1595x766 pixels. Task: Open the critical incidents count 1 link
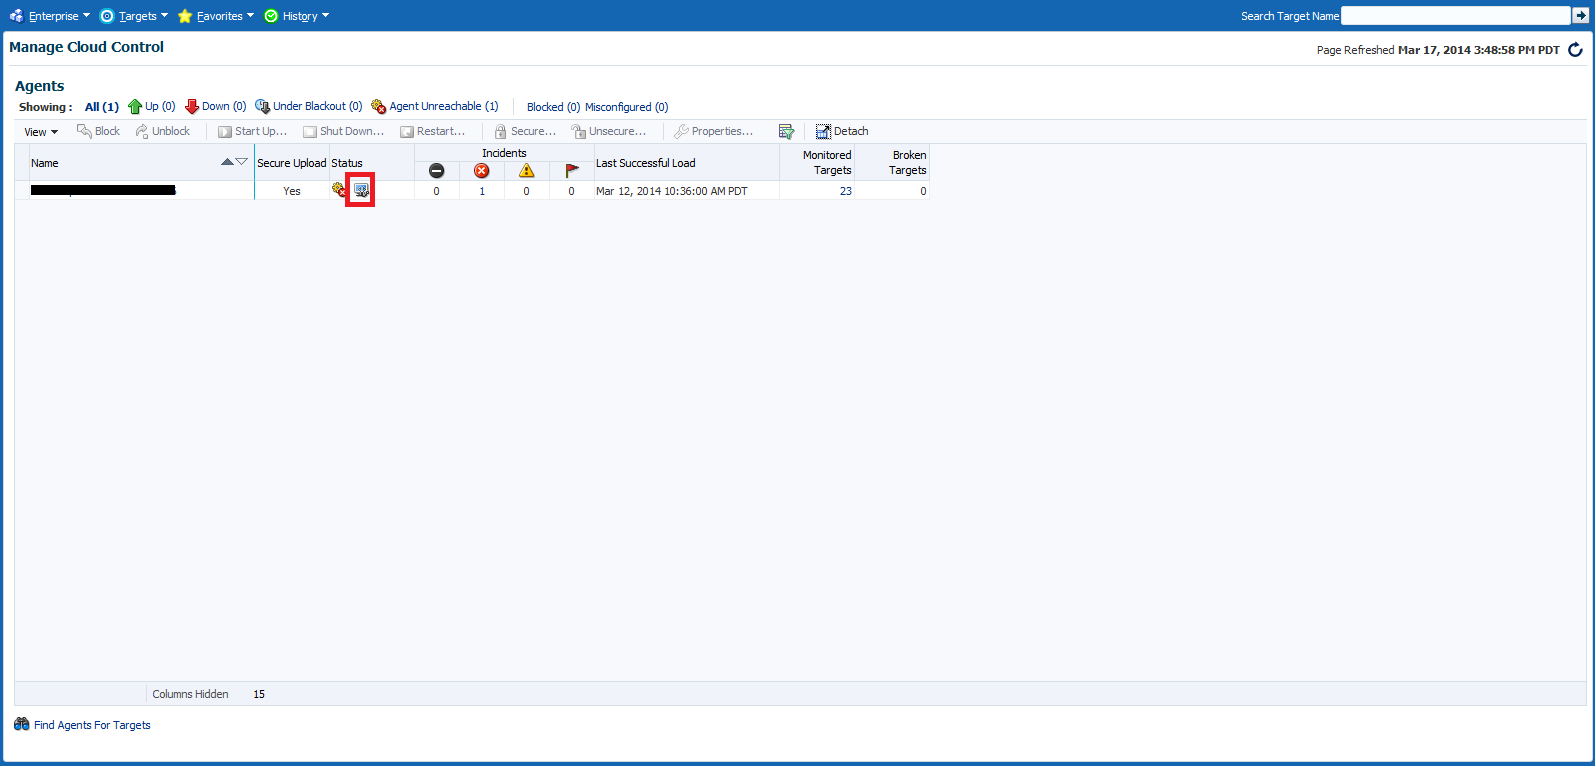482,191
